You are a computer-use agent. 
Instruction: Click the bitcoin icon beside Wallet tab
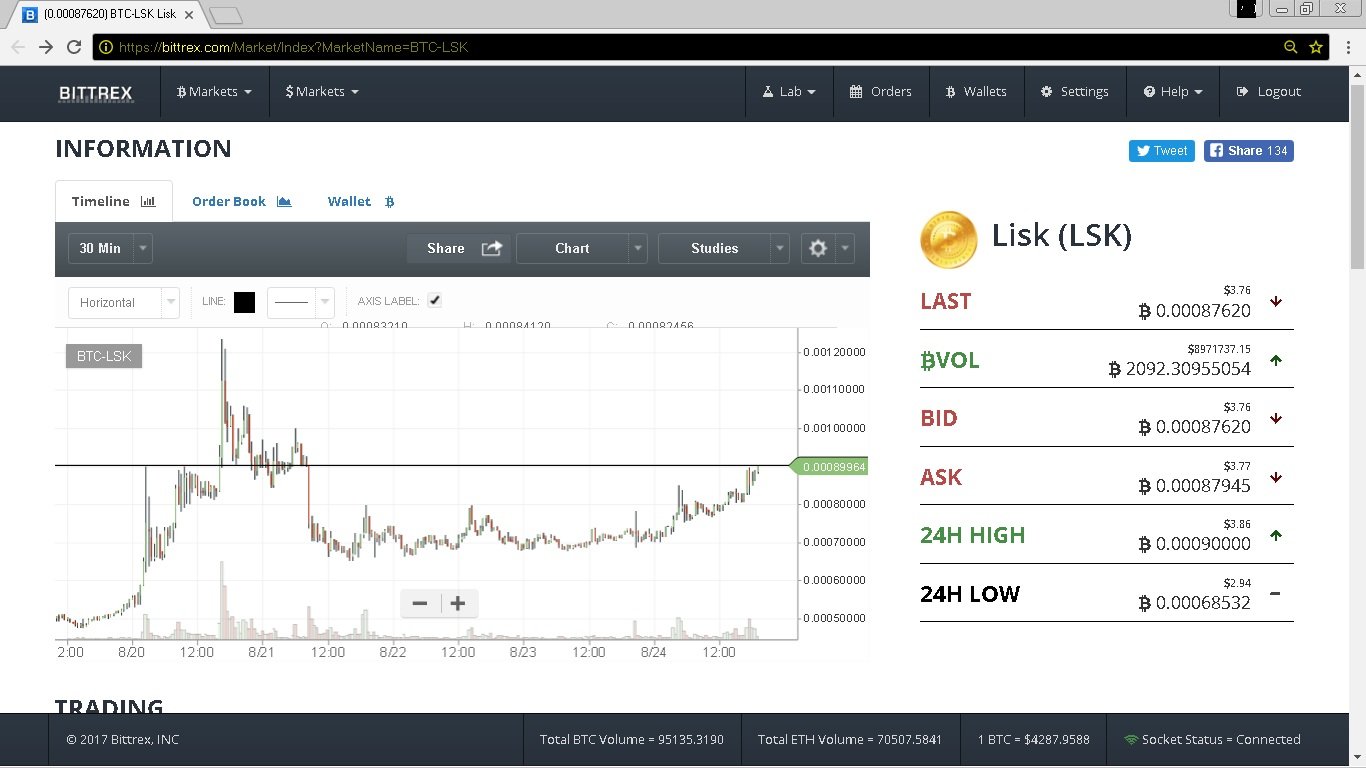point(389,202)
